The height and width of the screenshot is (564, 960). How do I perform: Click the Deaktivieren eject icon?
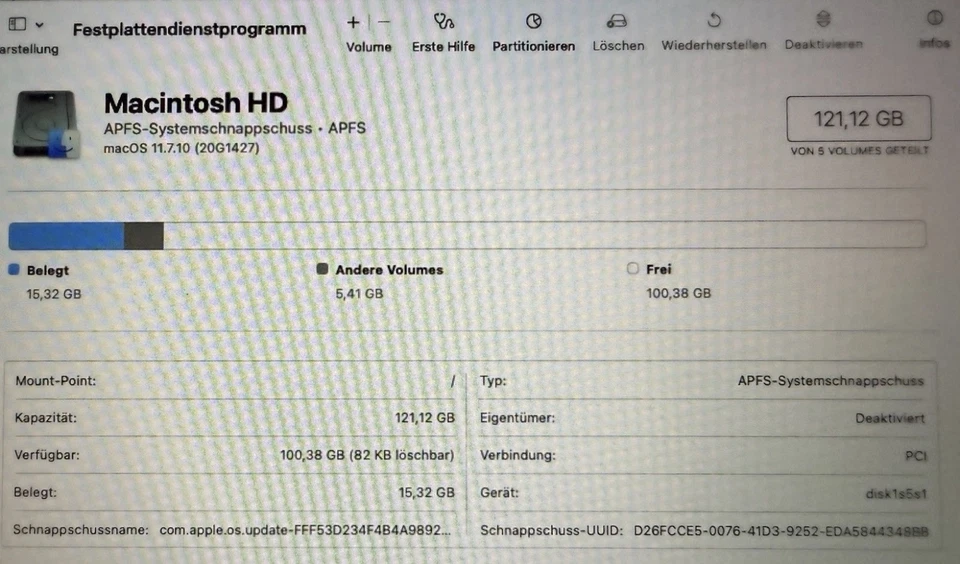(x=823, y=20)
